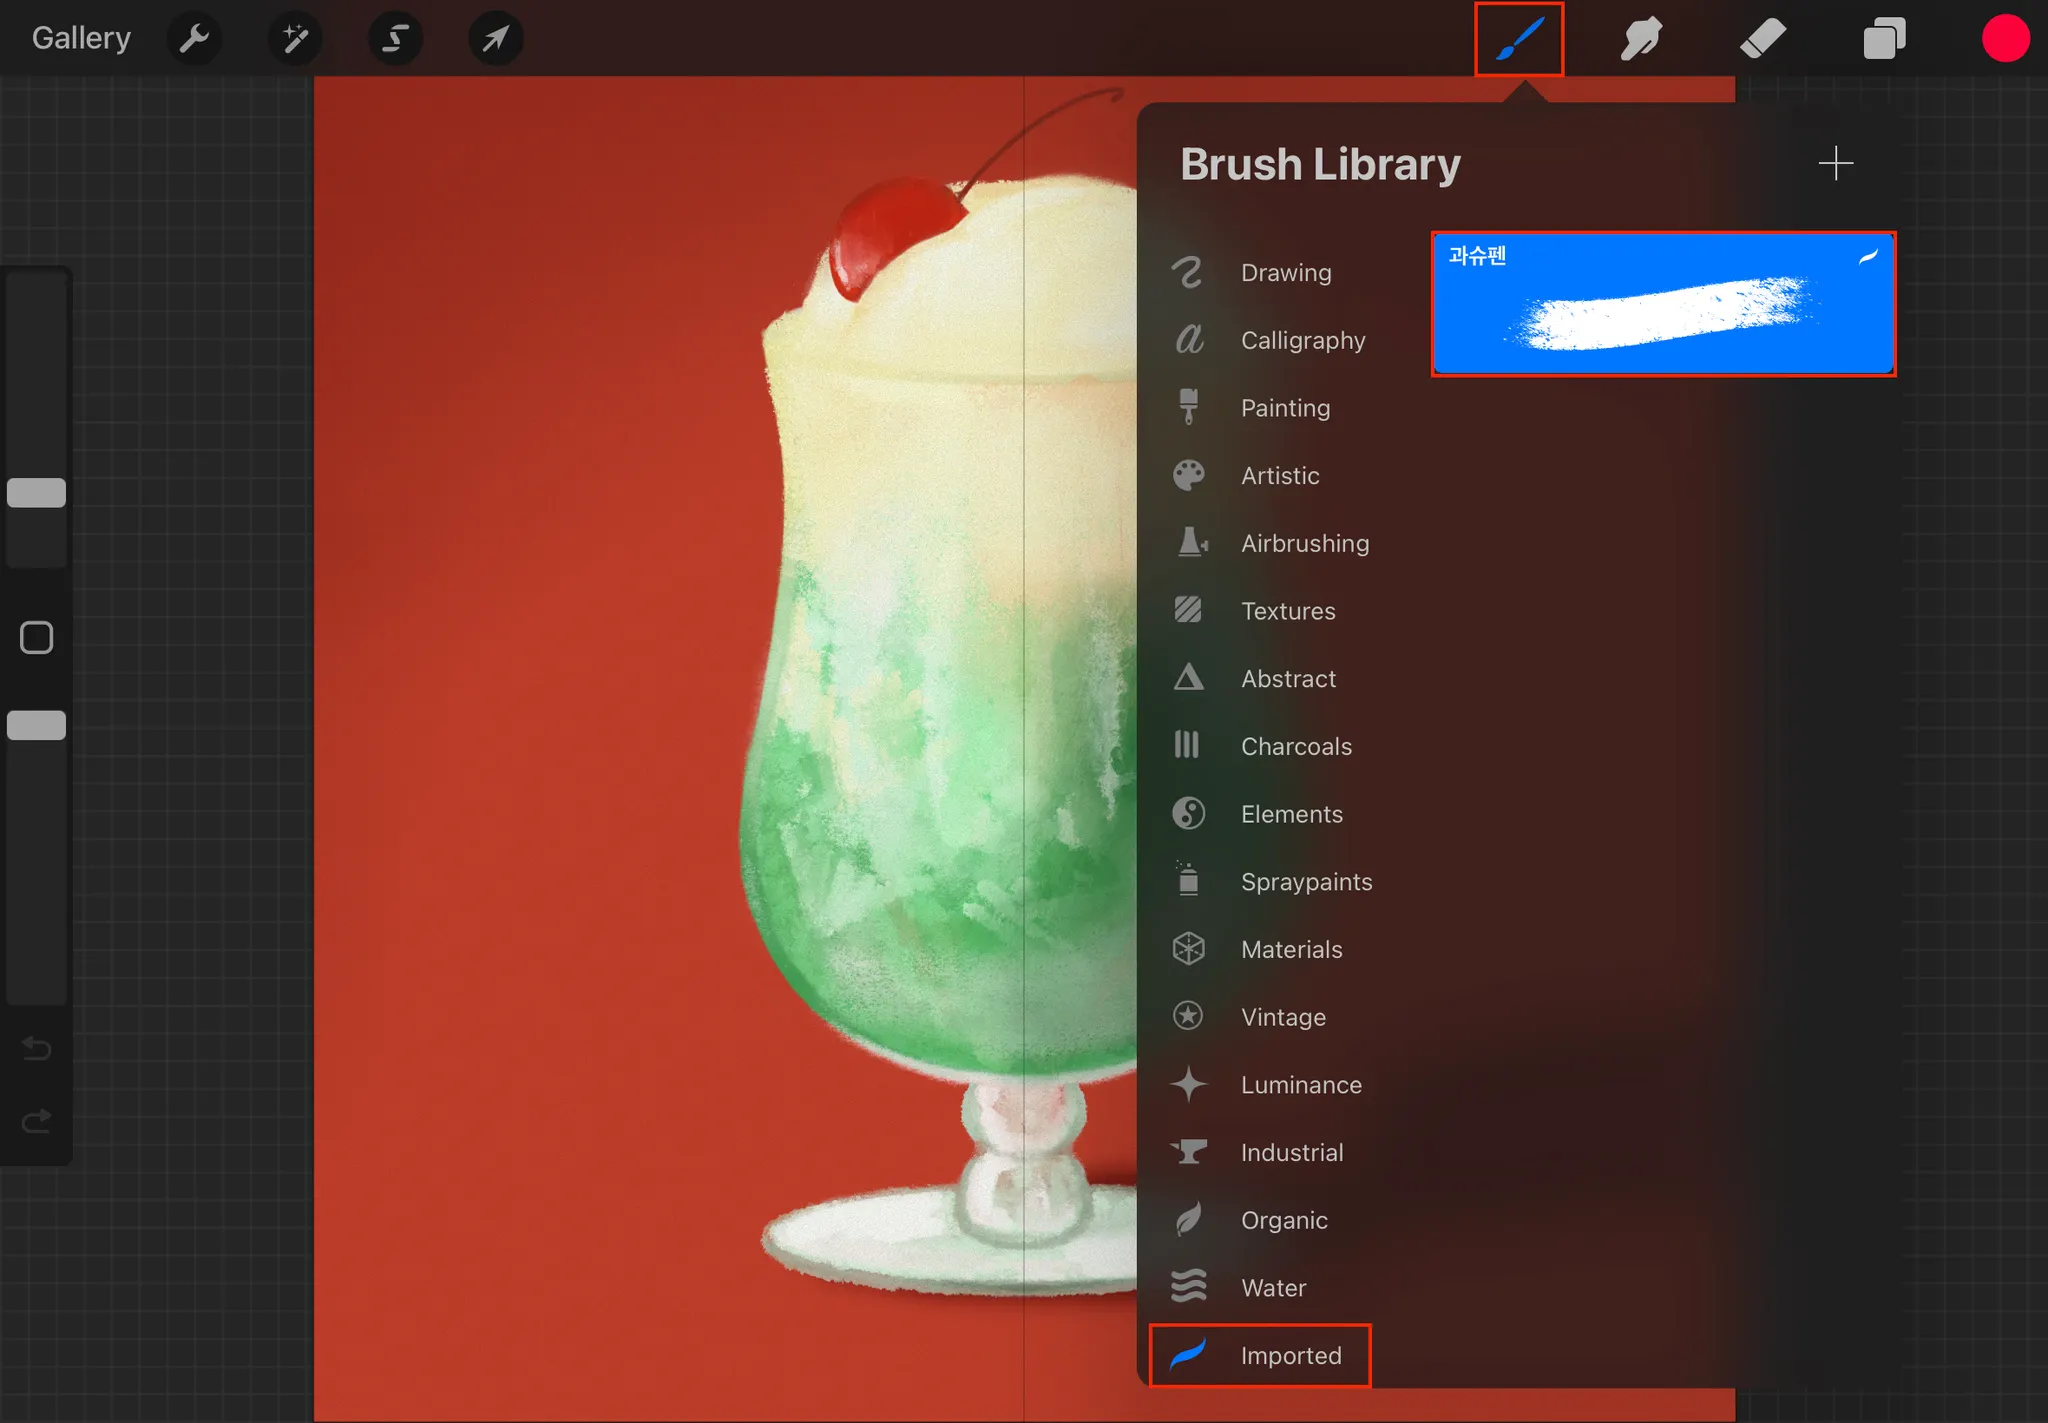Activate the Selection tool
The height and width of the screenshot is (1423, 2048).
click(x=395, y=39)
